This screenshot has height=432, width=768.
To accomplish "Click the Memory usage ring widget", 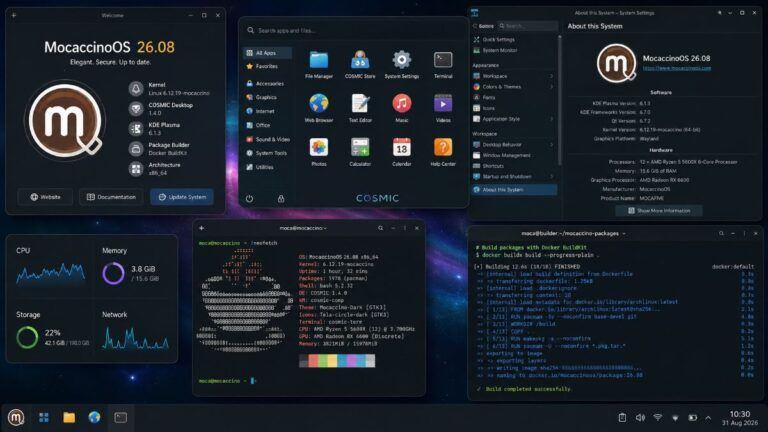I will click(x=113, y=273).
